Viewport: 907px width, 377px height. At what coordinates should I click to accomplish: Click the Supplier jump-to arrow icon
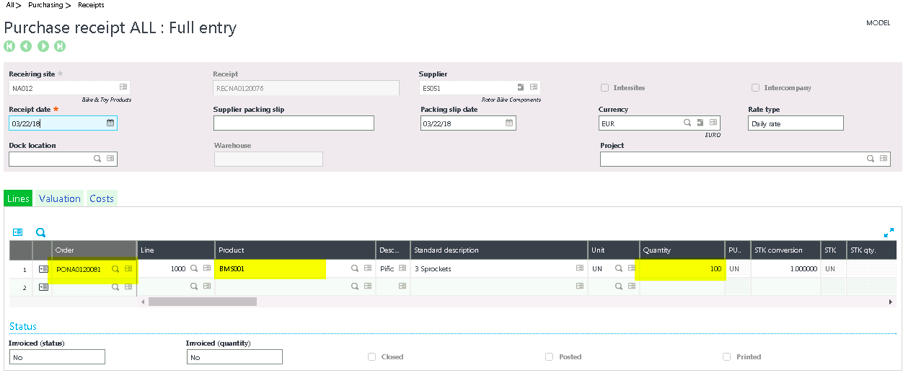tap(521, 87)
